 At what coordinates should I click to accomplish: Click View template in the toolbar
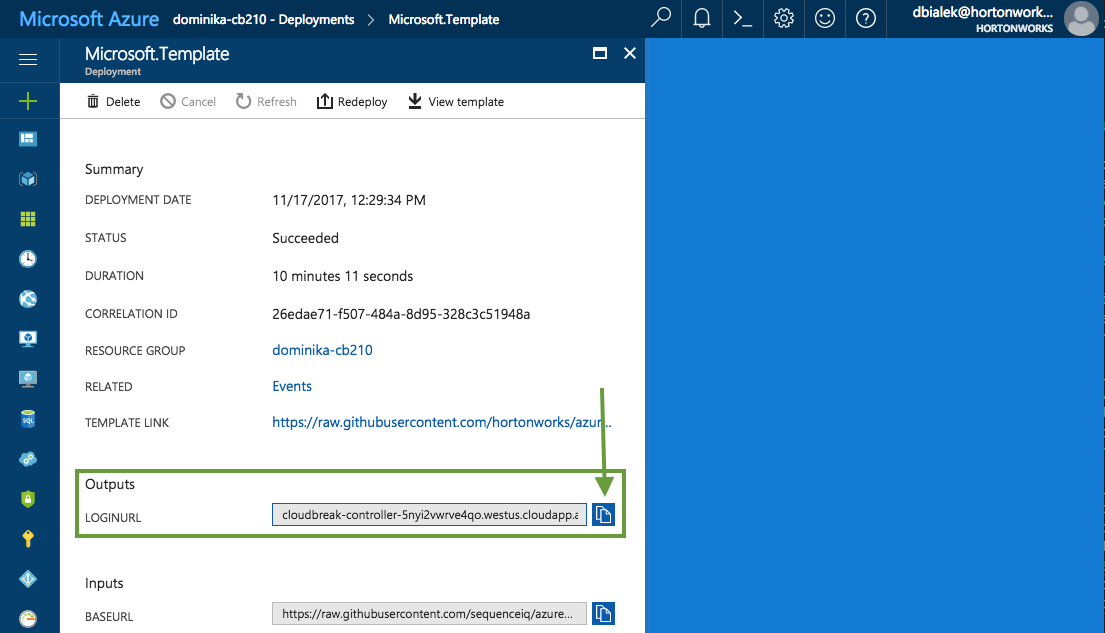(x=455, y=101)
